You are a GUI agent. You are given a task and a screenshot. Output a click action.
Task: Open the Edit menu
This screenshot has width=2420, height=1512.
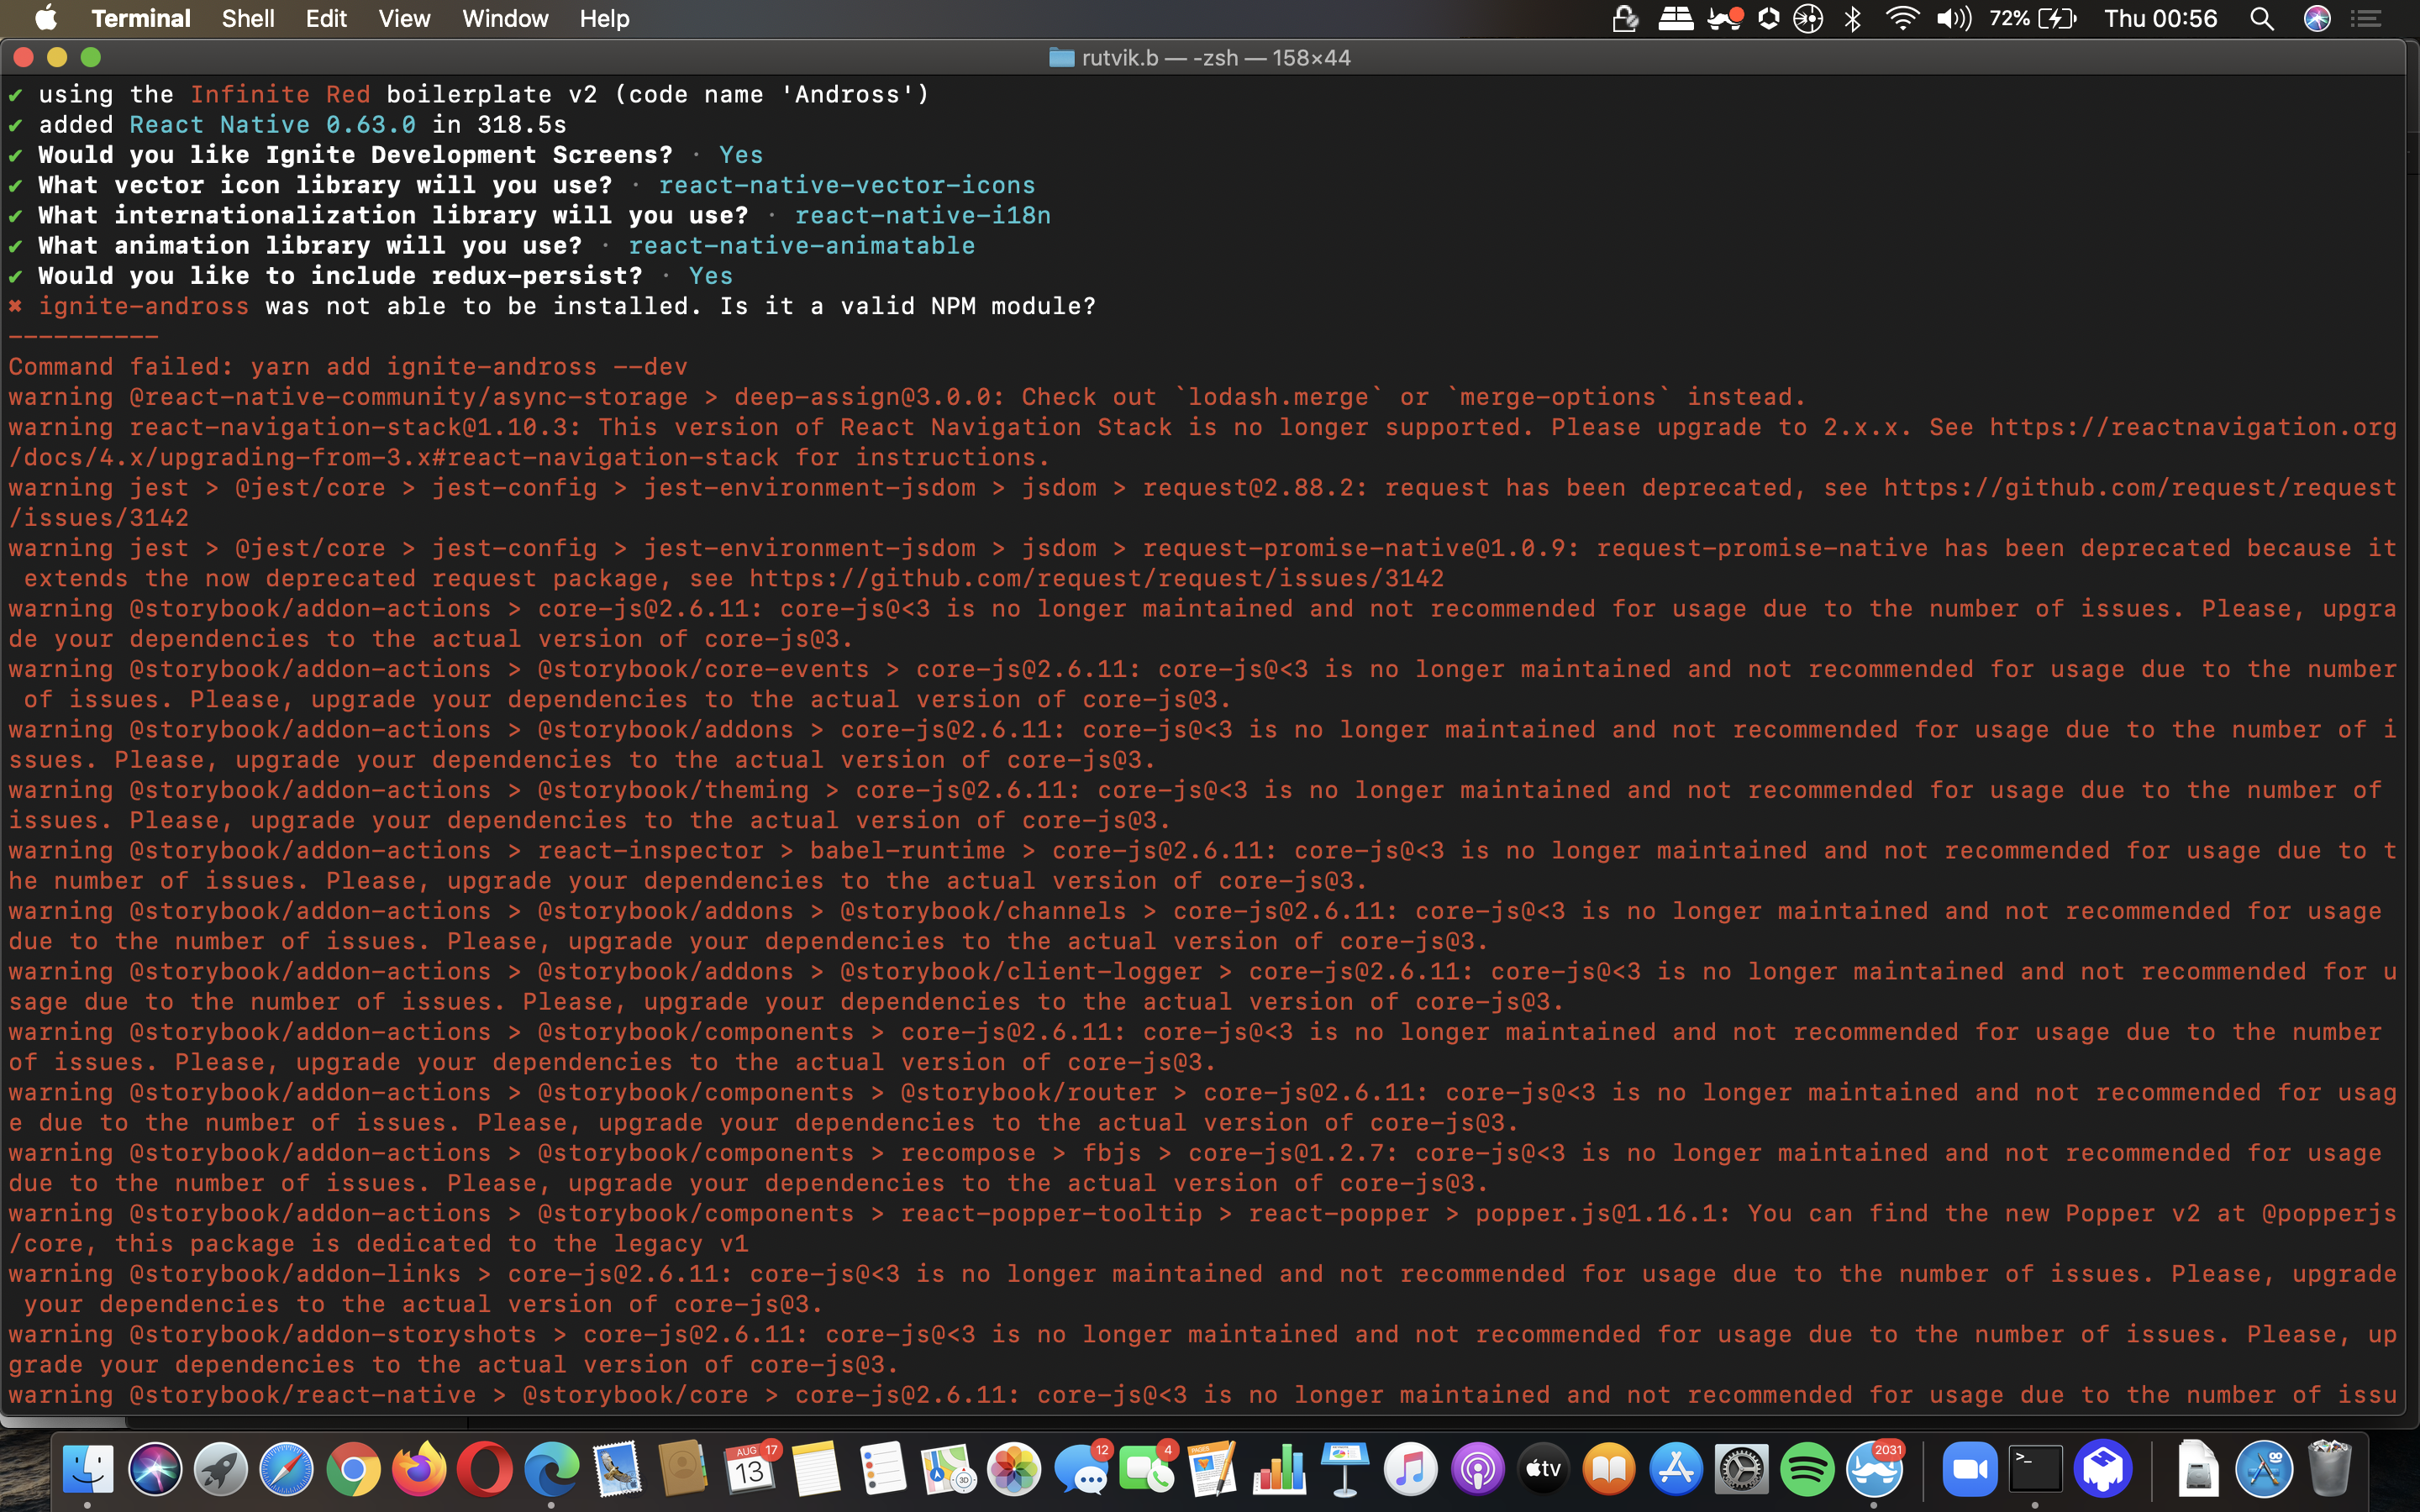(x=326, y=18)
